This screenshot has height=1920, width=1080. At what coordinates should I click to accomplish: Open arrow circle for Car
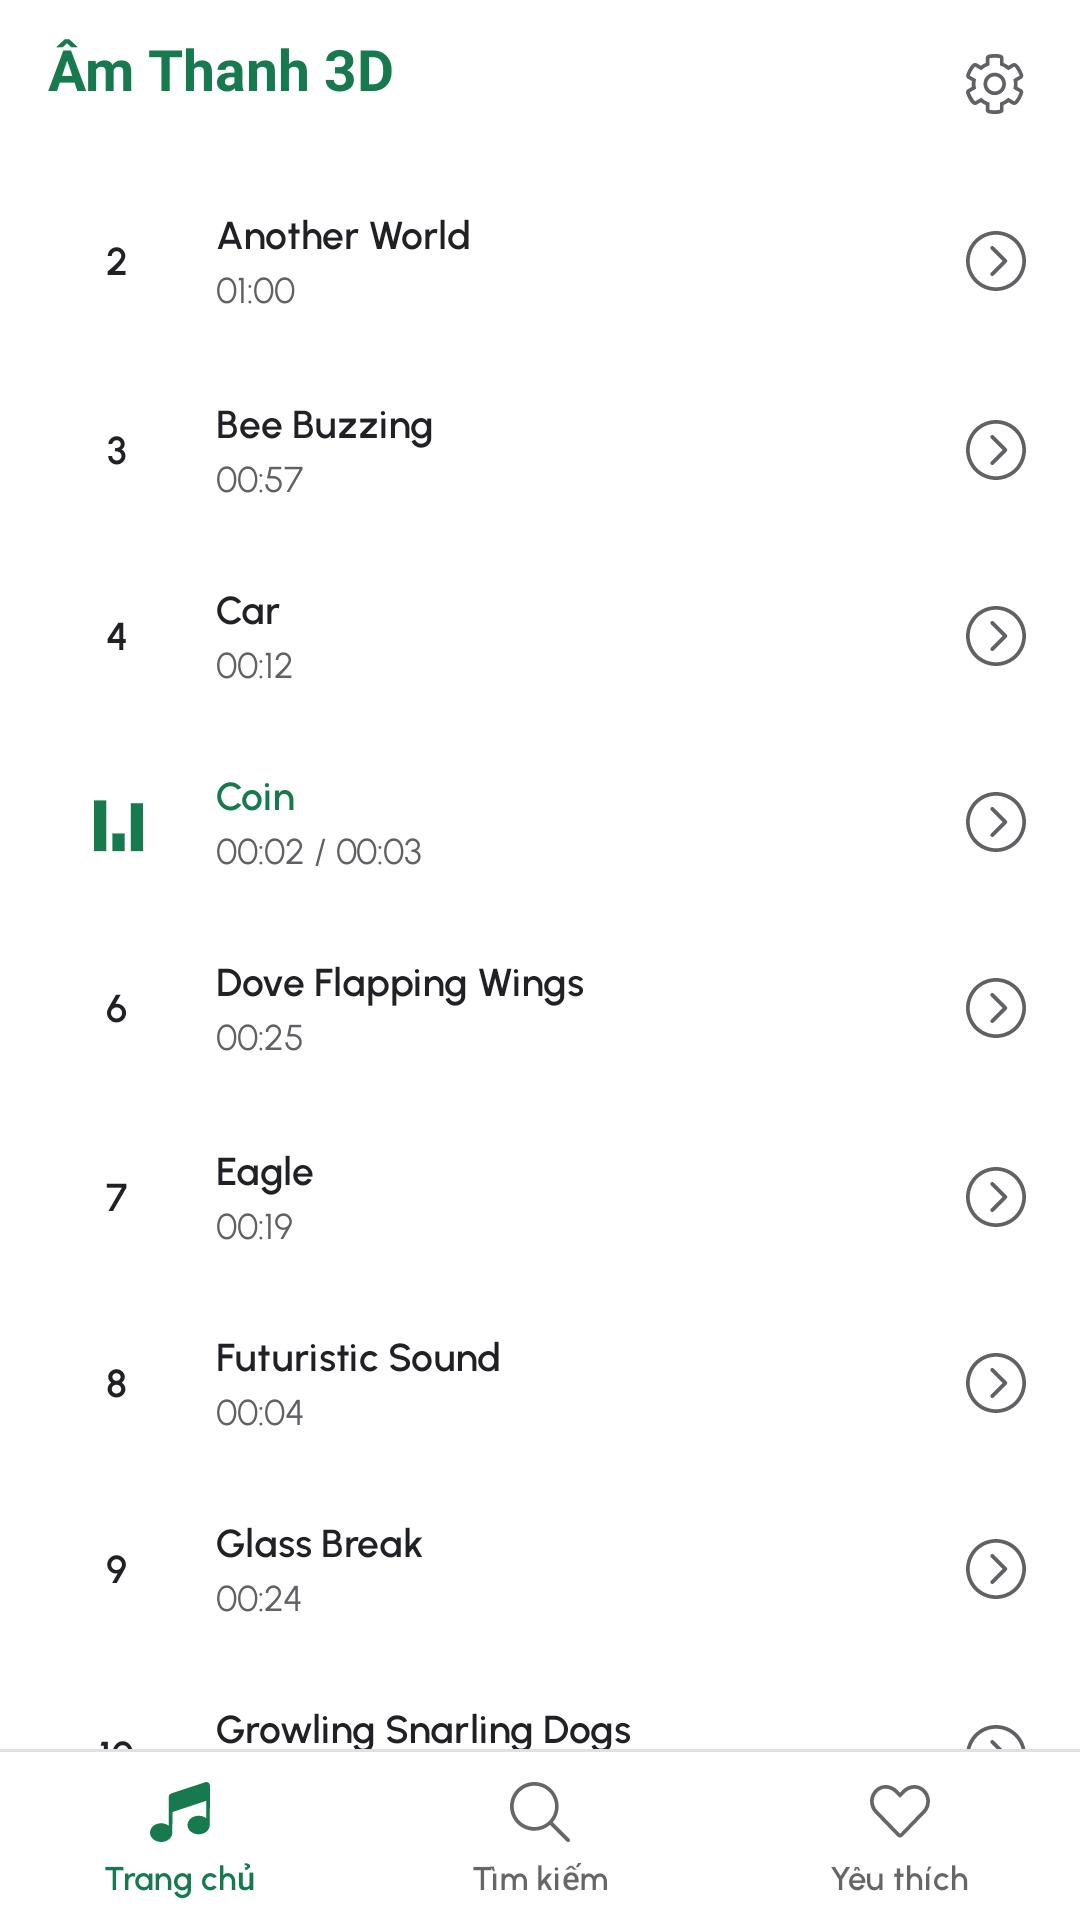pyautogui.click(x=996, y=636)
